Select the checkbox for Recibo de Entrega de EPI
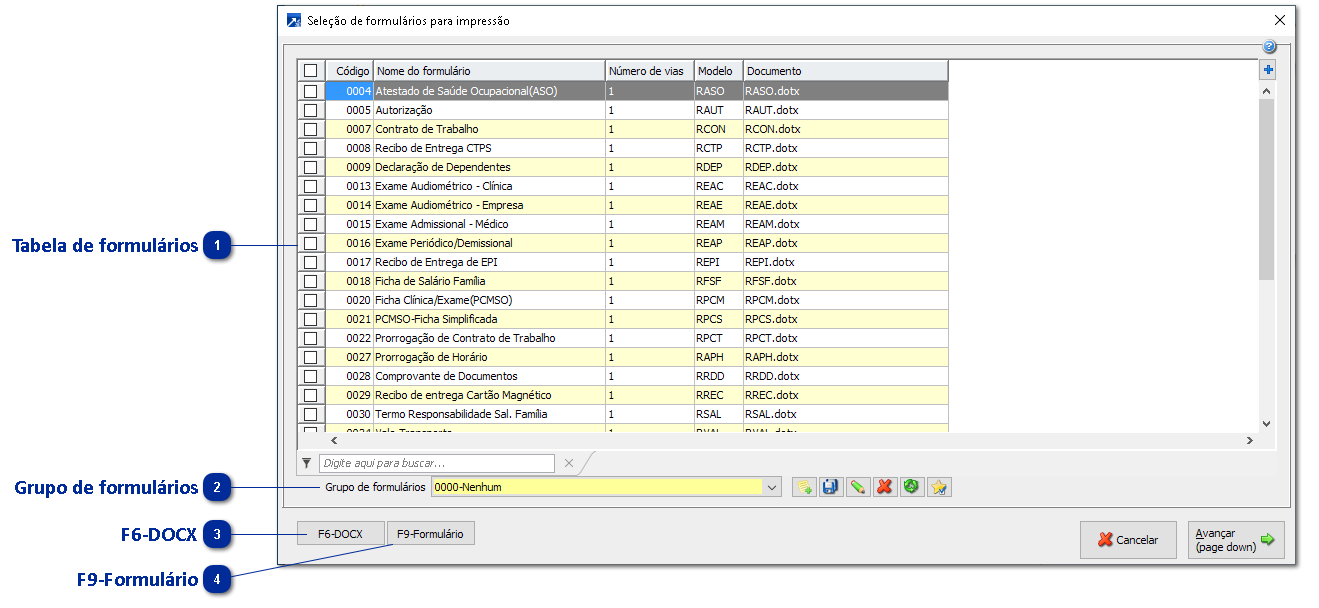Viewport: 1319px width, 608px height. (310, 262)
